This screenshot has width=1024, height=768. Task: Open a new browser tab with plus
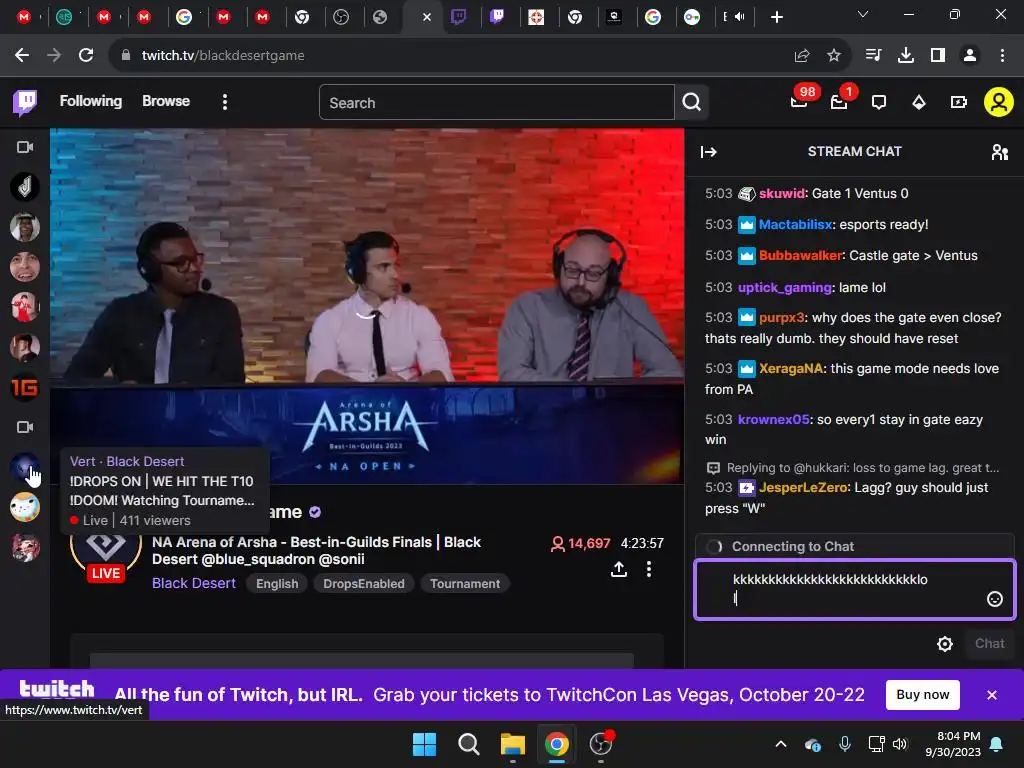click(x=776, y=17)
